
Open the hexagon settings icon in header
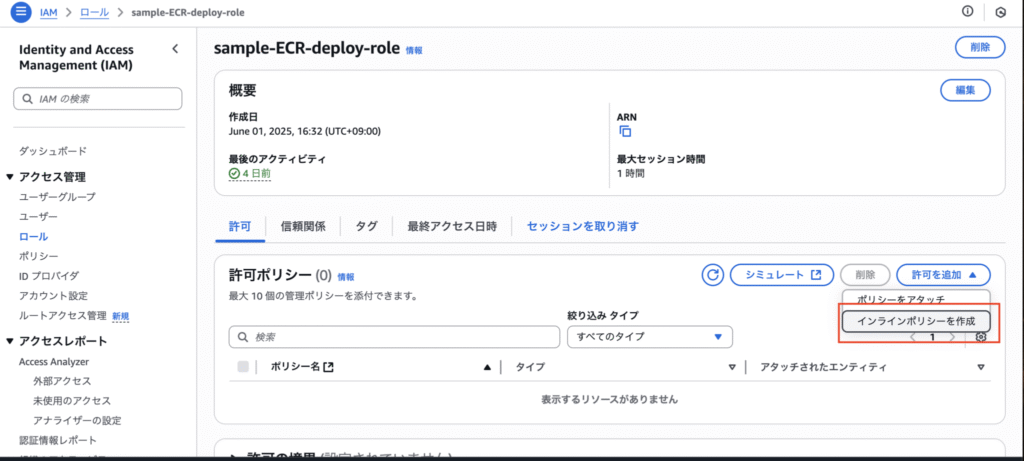tap(1000, 12)
